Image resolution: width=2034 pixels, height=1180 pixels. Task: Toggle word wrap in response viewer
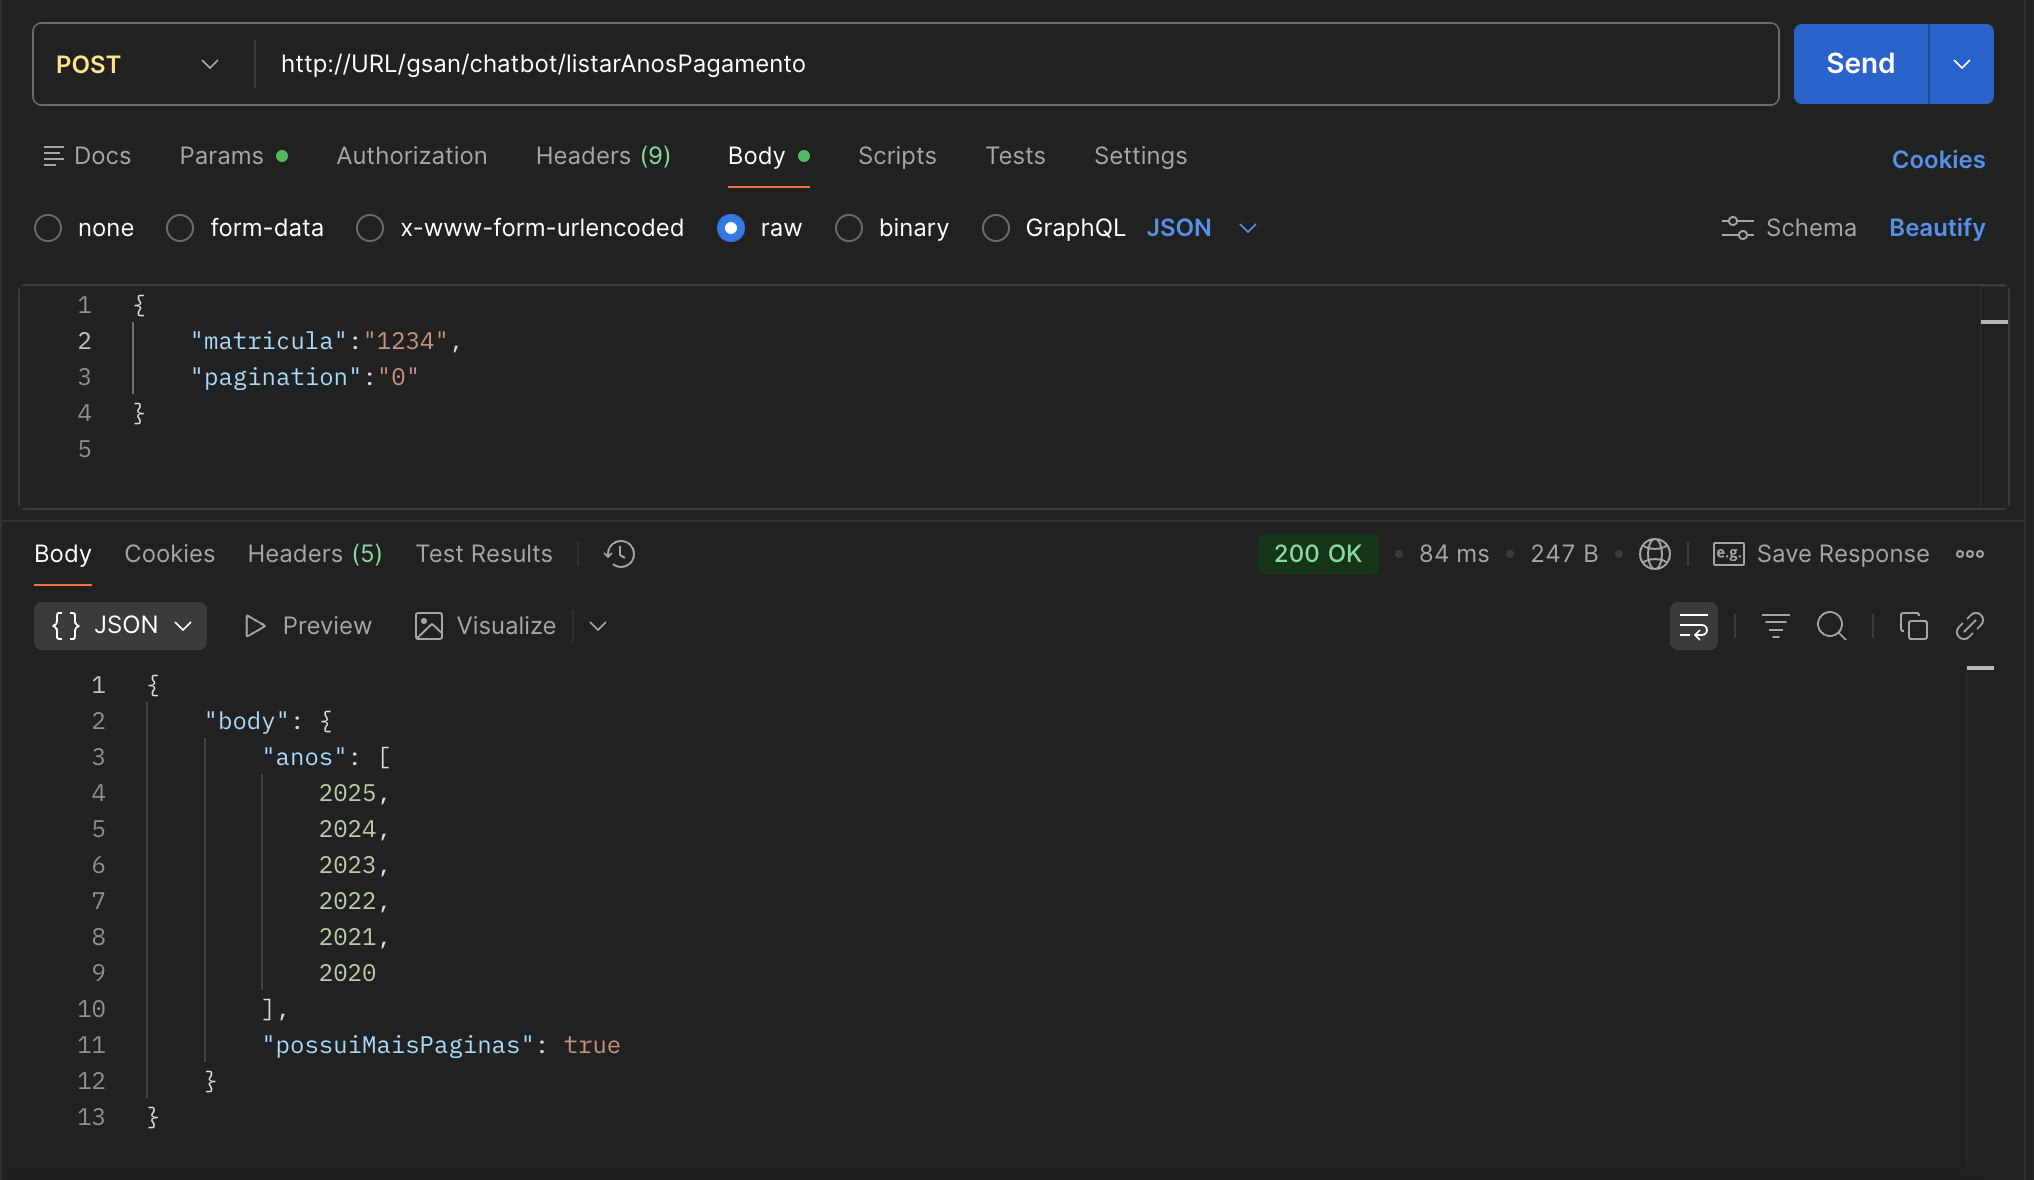1693,626
